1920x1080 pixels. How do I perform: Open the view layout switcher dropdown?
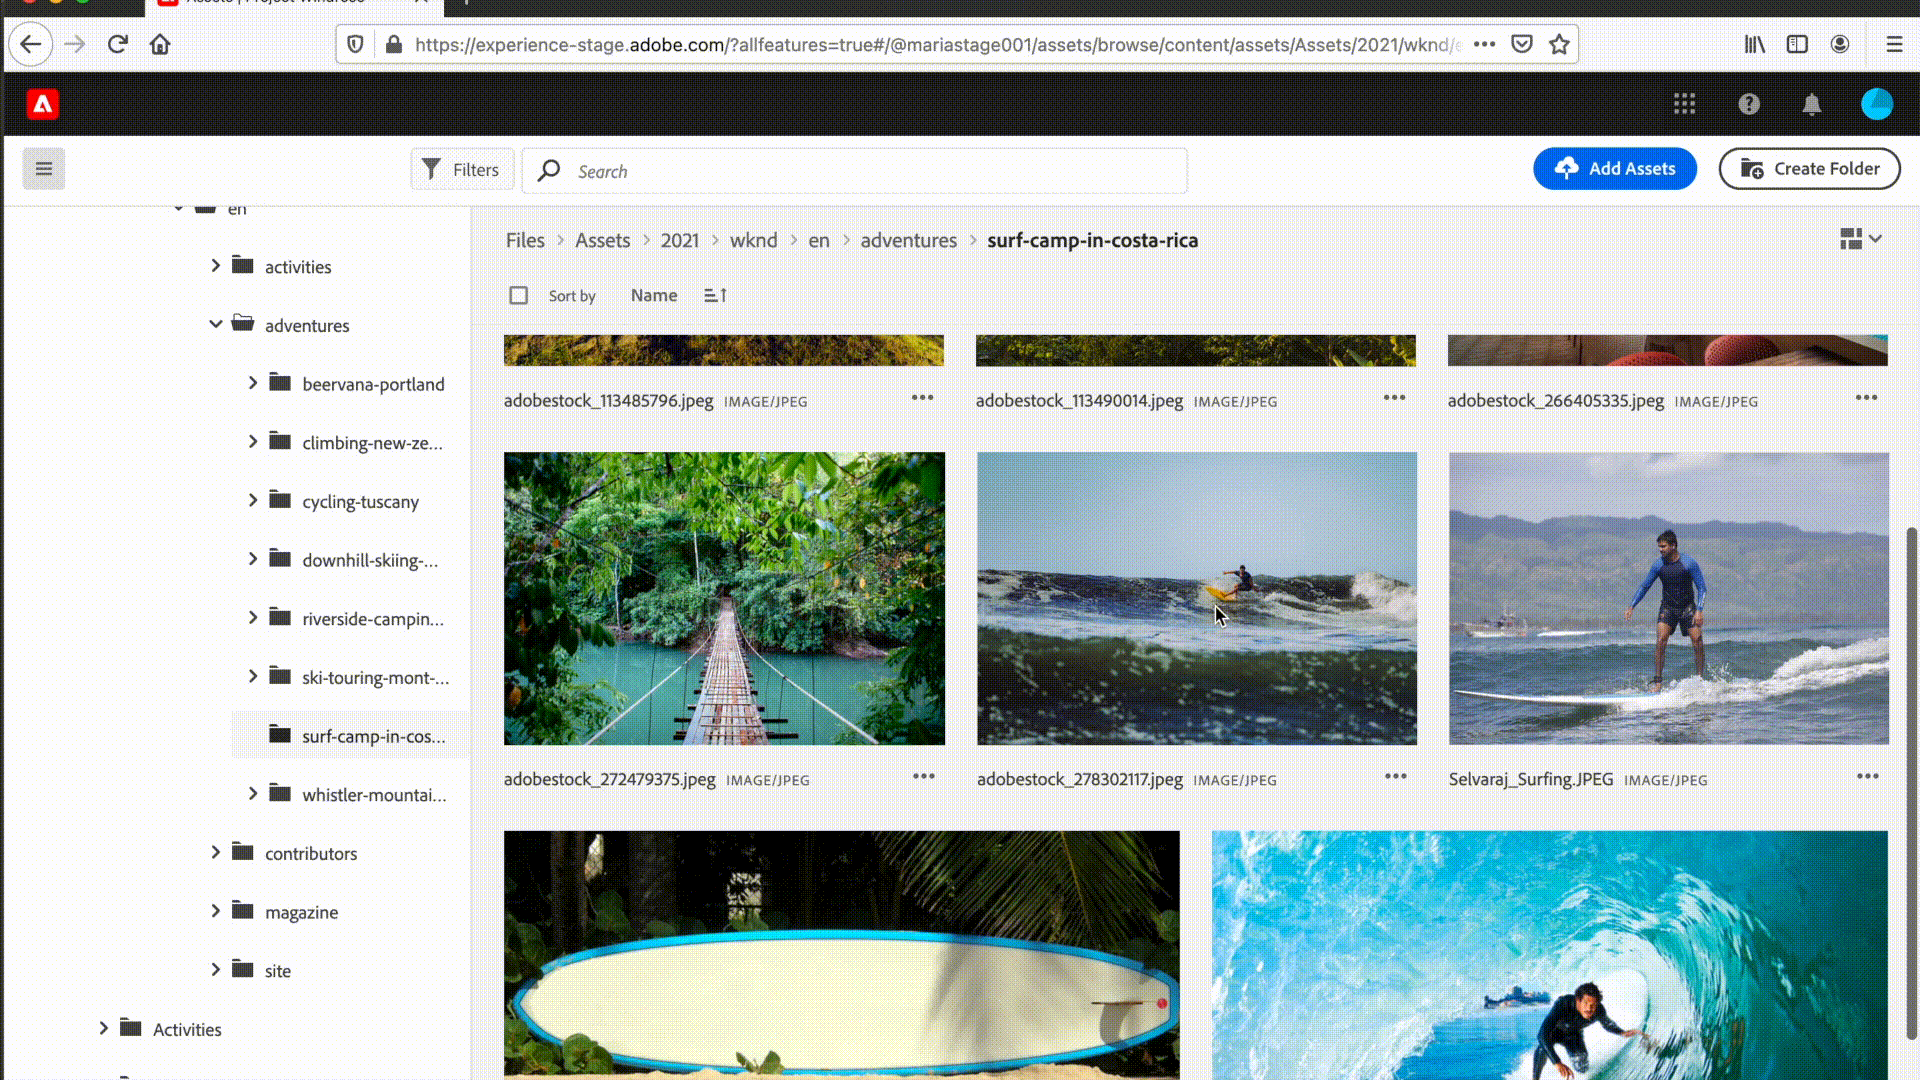(1860, 239)
